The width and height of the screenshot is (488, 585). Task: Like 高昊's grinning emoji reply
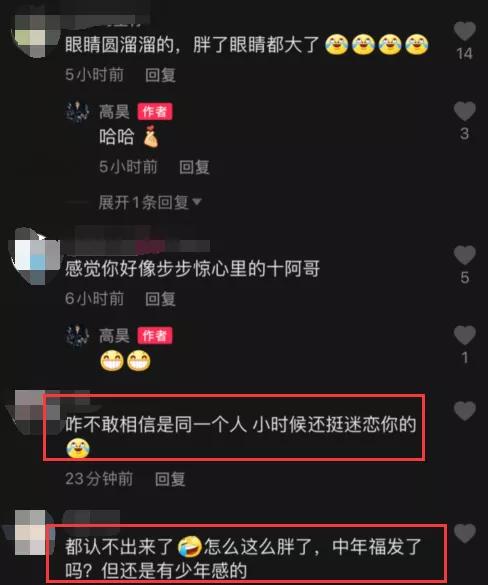[464, 335]
